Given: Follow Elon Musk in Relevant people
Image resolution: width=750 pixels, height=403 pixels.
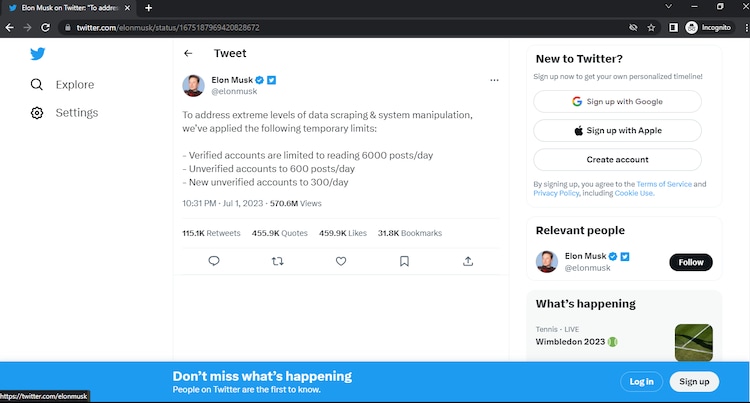Looking at the screenshot, I should 691,262.
